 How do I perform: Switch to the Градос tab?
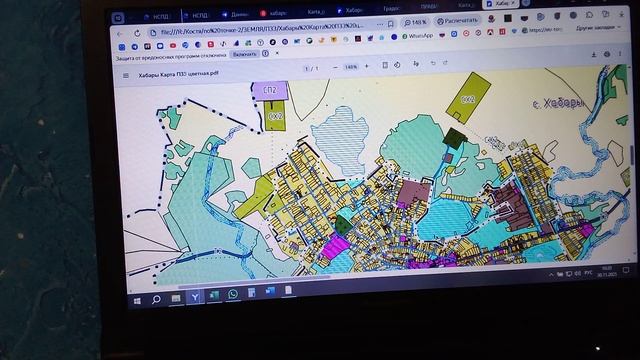coord(391,9)
